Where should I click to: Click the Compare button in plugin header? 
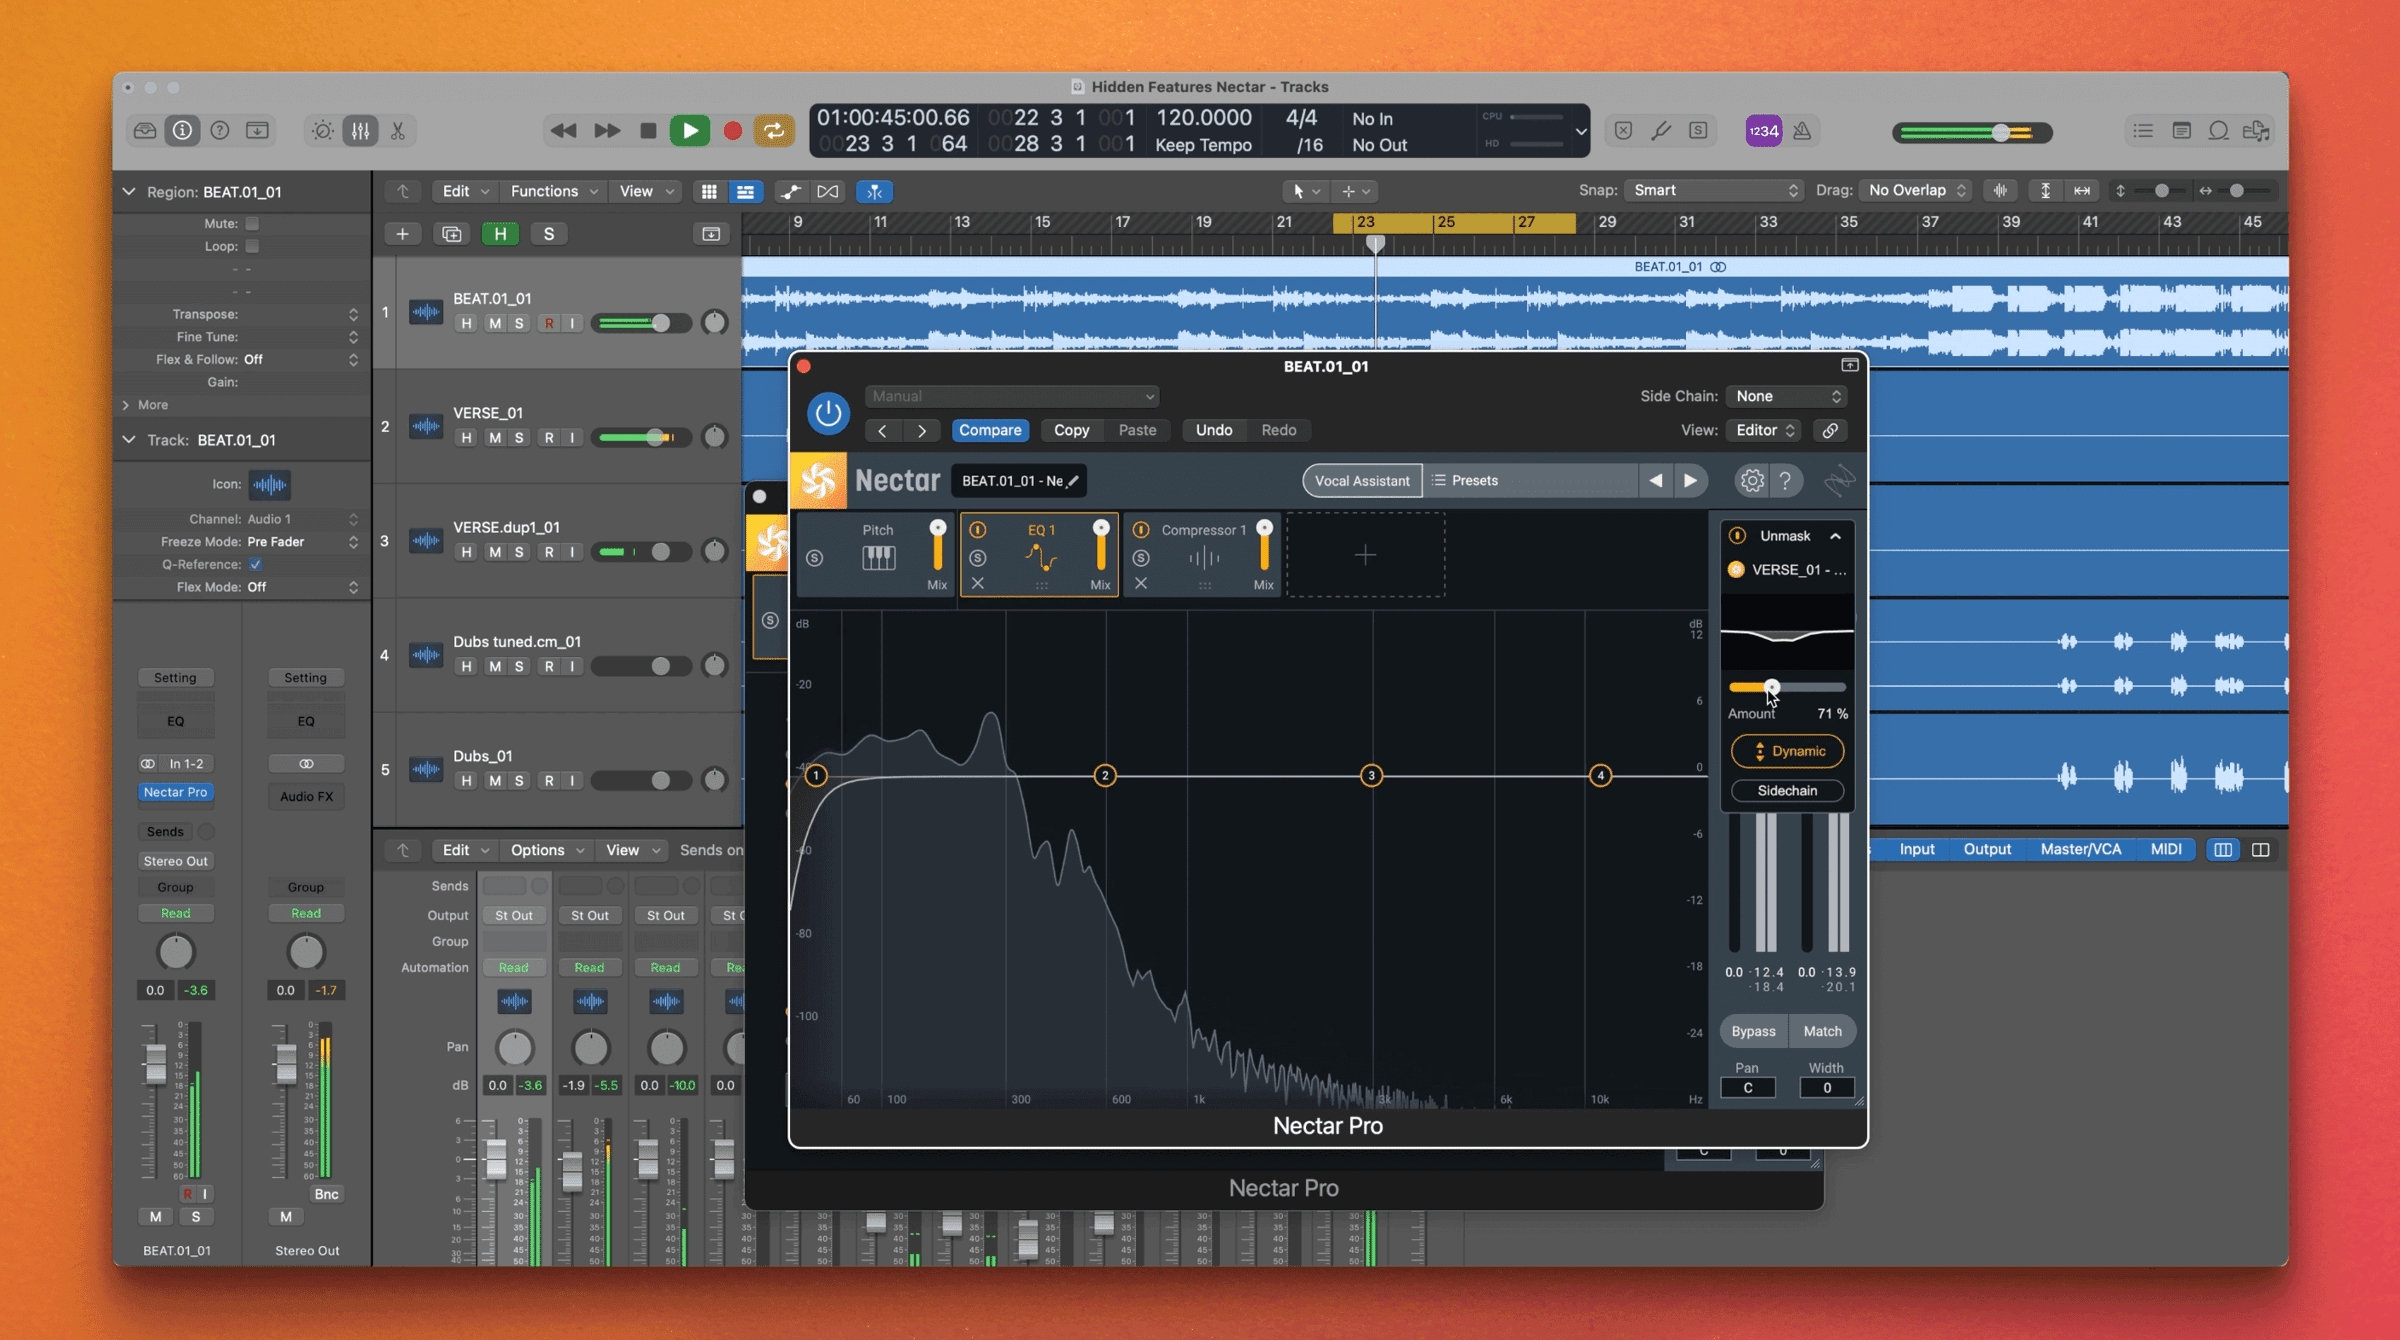tap(990, 430)
